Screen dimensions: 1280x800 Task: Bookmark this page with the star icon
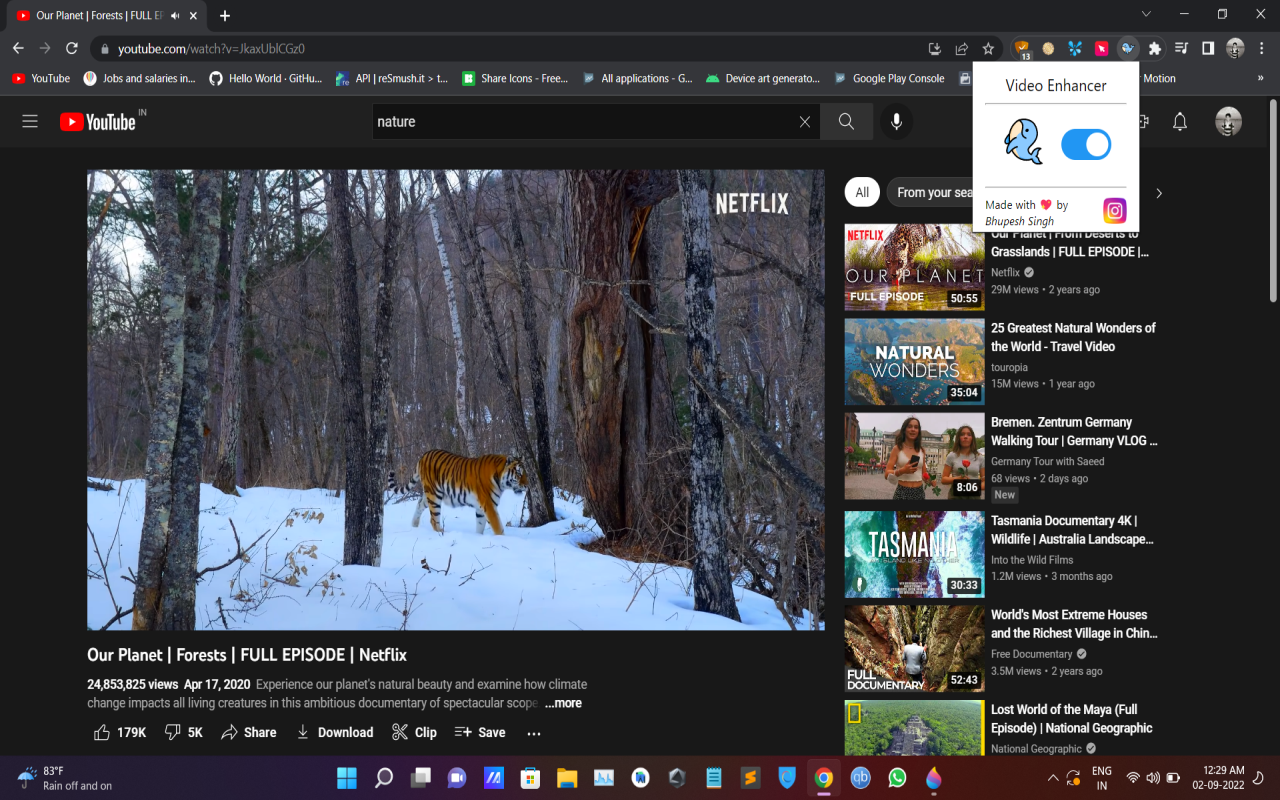pos(988,48)
